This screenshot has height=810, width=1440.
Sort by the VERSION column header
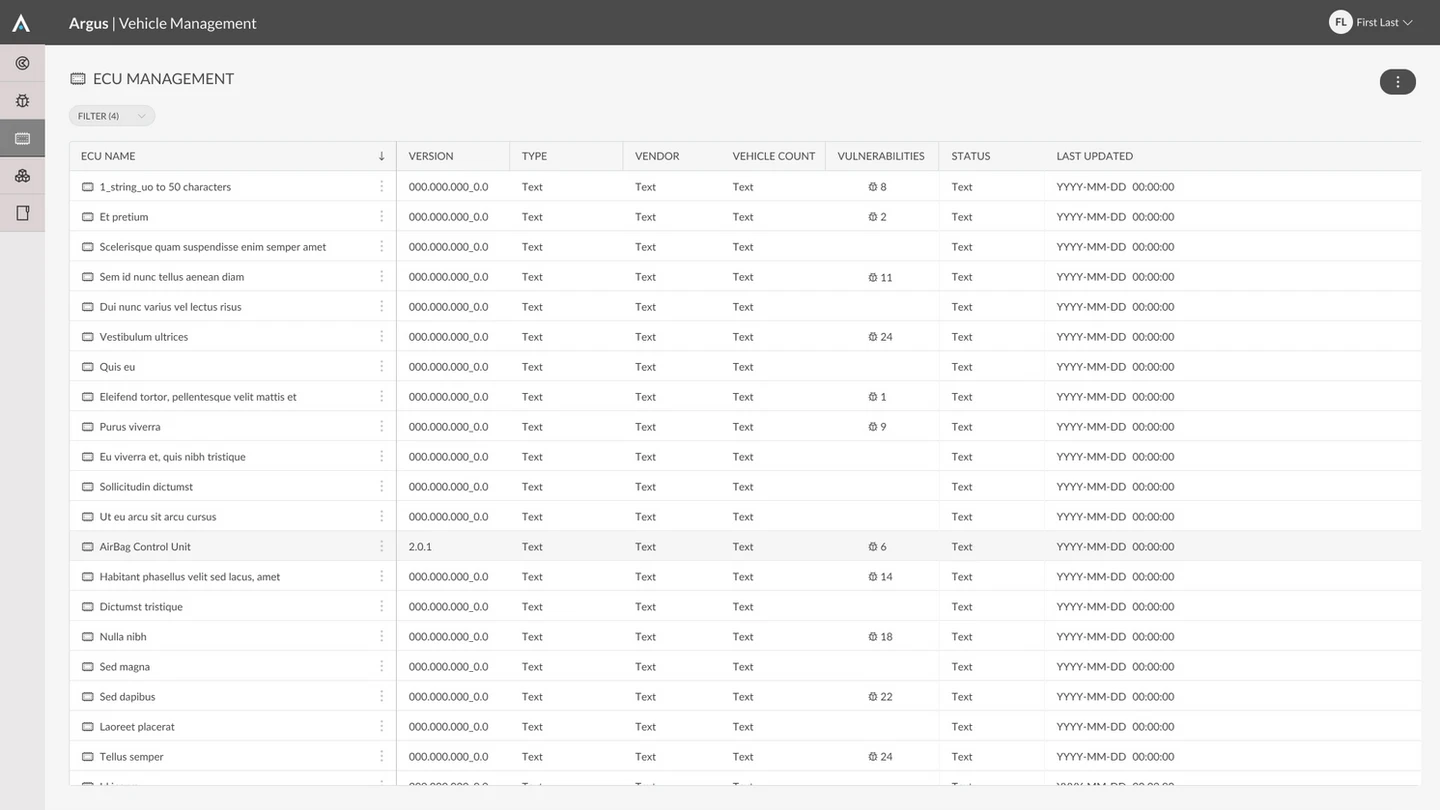431,156
